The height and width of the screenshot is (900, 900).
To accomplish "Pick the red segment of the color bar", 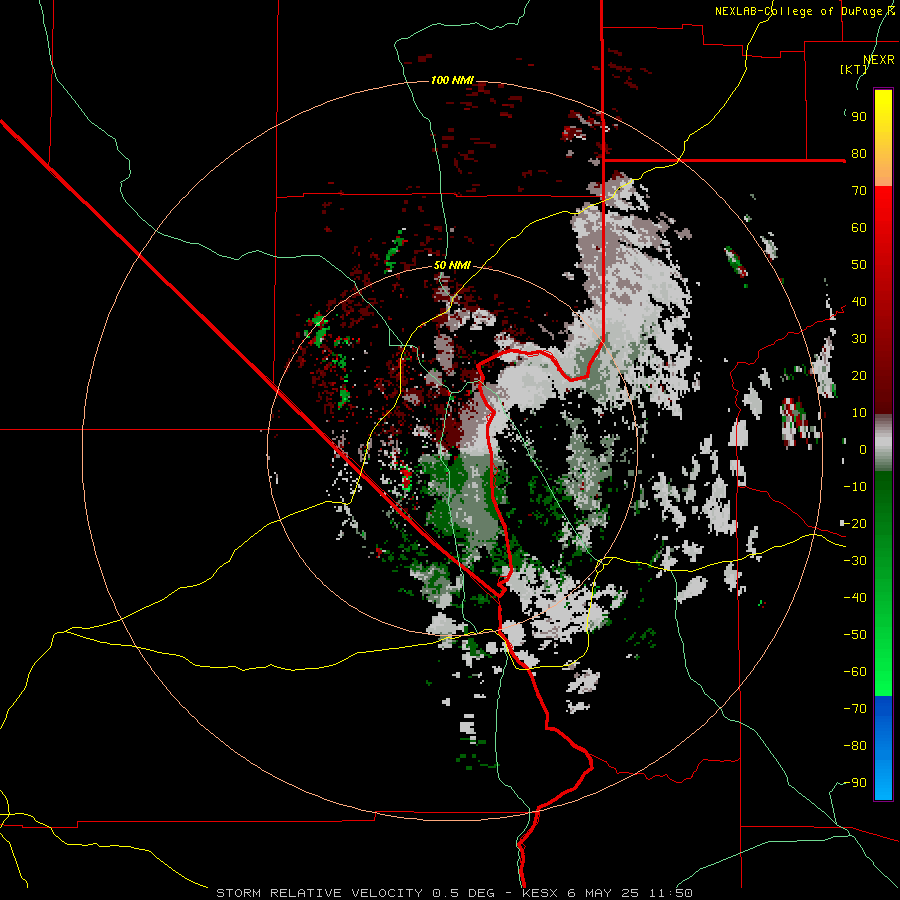I will [x=883, y=300].
